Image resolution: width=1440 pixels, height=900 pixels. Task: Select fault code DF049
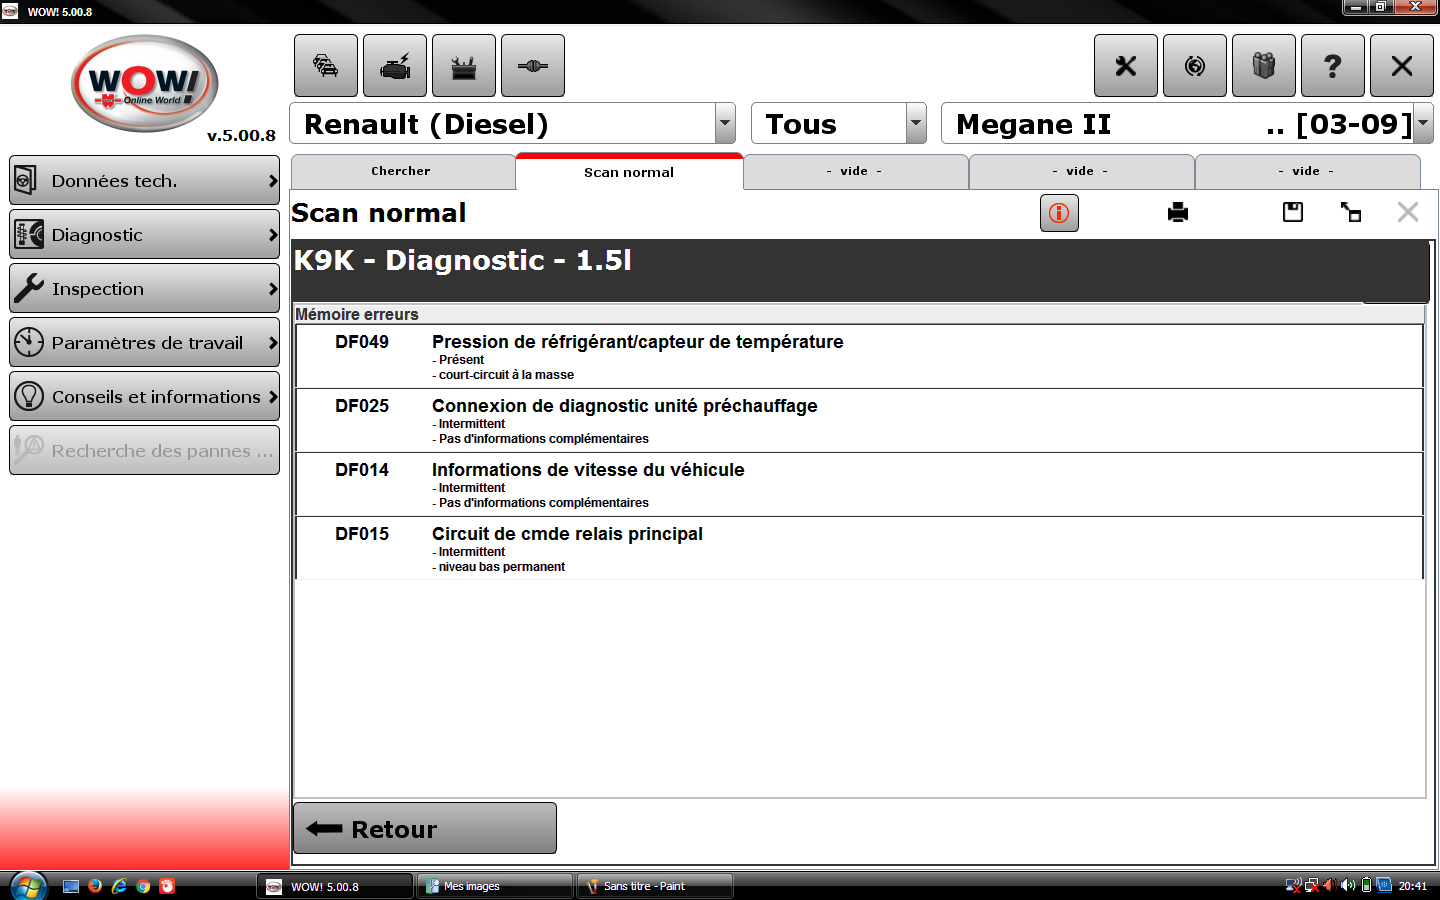[362, 342]
